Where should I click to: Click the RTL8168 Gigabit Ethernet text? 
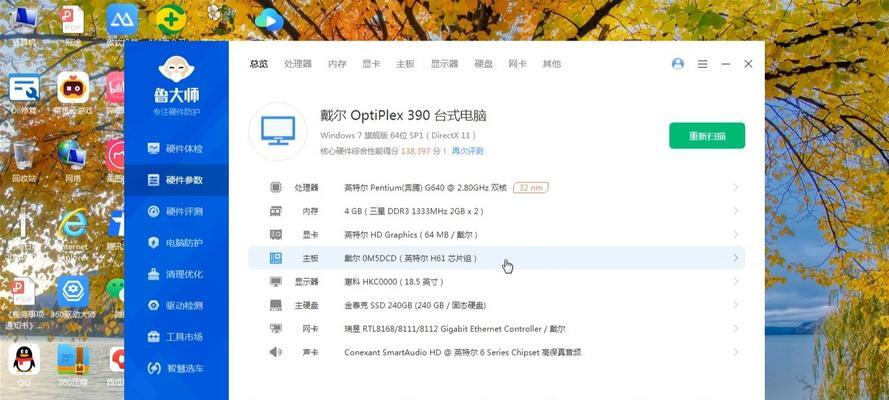(455, 329)
